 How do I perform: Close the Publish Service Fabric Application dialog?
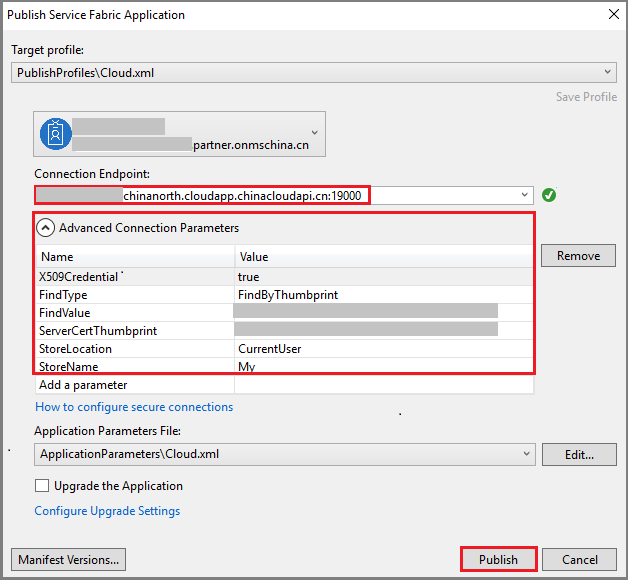tap(614, 14)
